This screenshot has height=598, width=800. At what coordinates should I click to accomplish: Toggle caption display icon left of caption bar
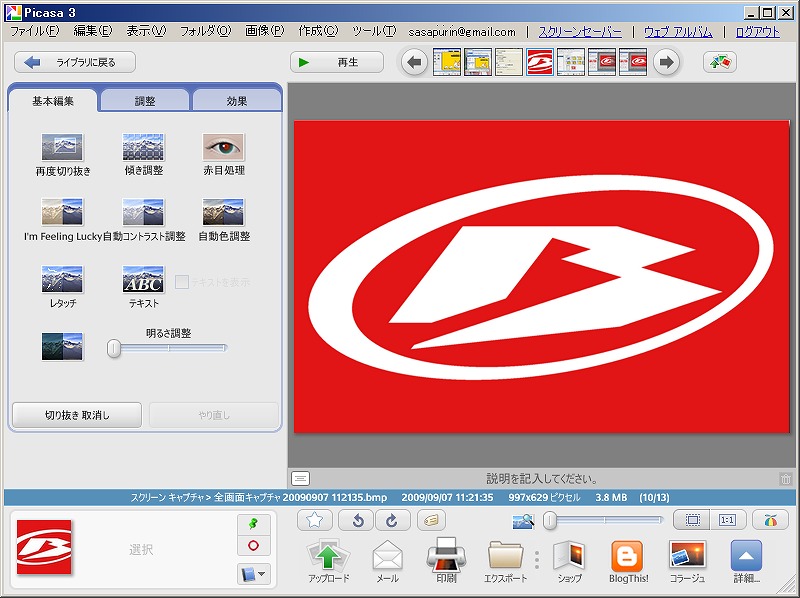(x=301, y=479)
